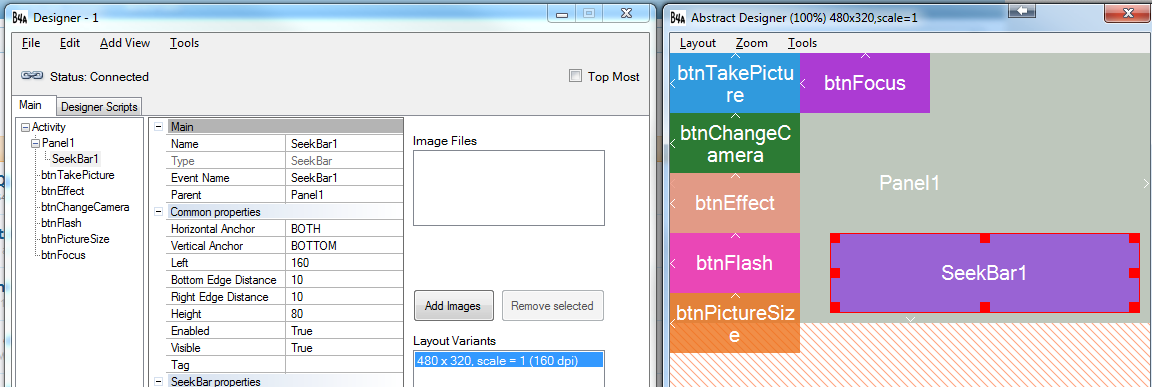Select btnFocus view in Abstract Designer

click(865, 83)
